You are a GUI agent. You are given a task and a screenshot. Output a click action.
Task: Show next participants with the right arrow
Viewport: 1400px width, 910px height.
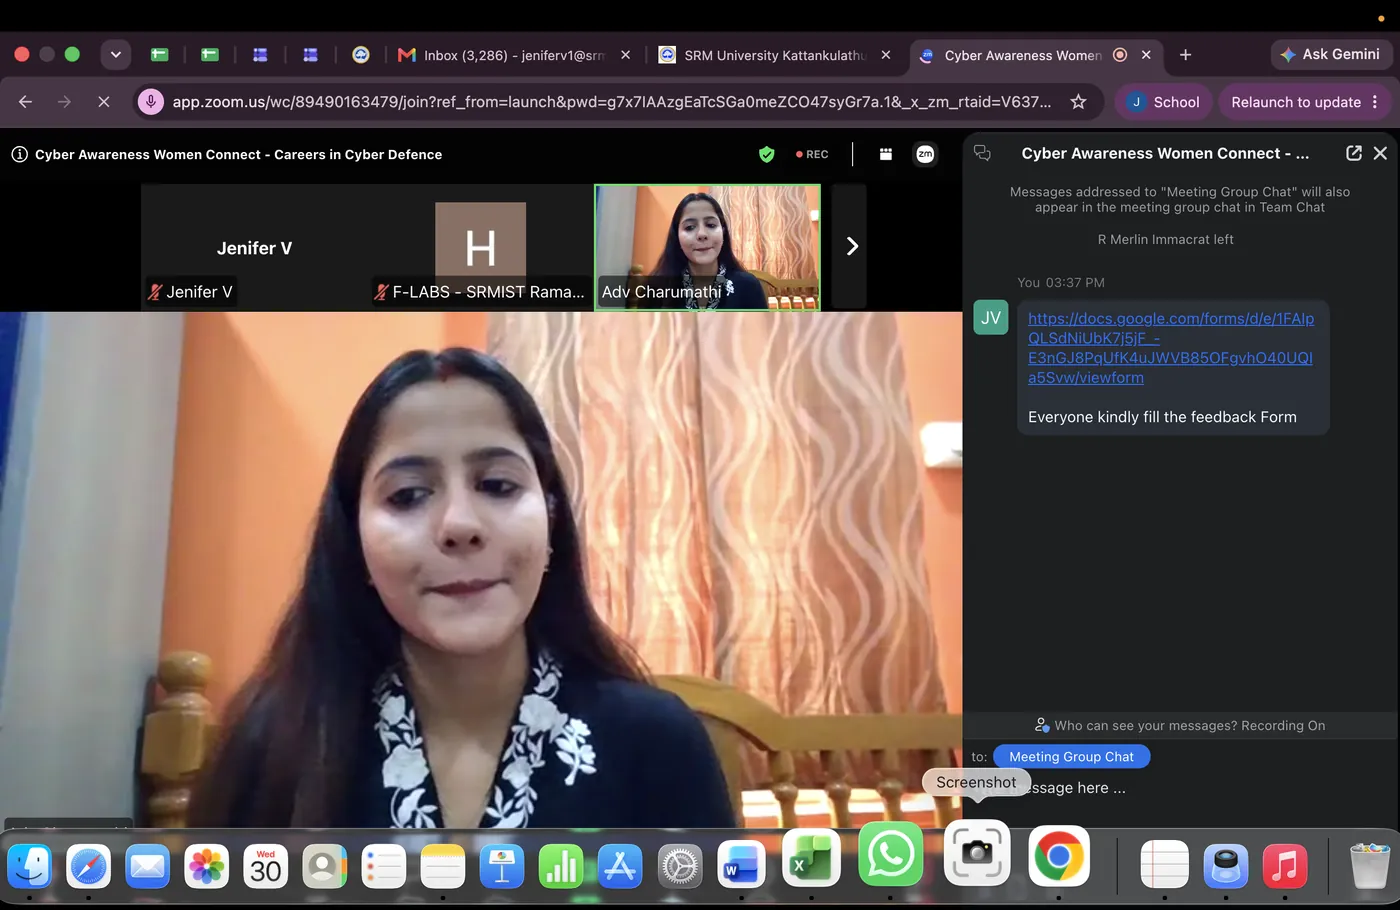[851, 246]
